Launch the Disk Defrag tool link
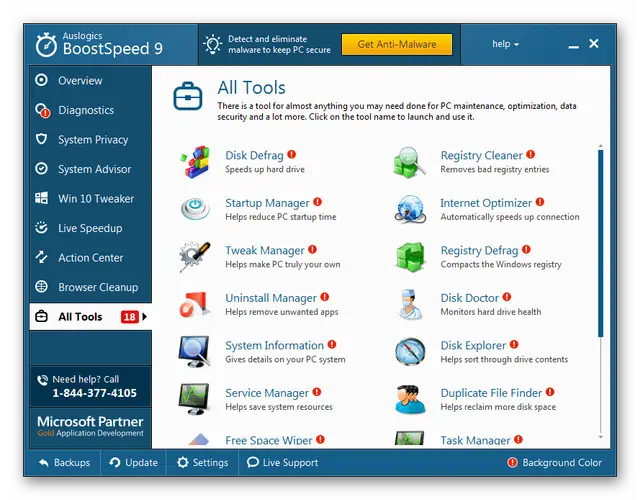The image size is (640, 500). click(x=254, y=155)
